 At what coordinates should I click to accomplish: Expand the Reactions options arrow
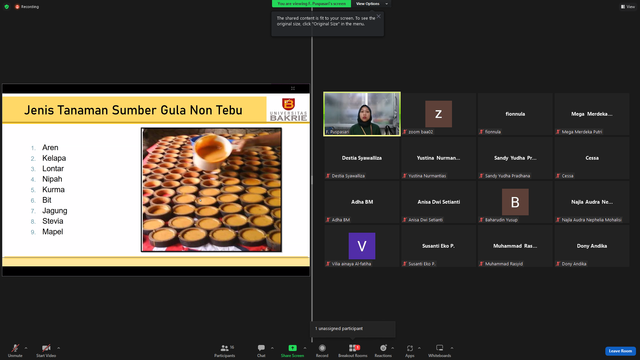pyautogui.click(x=393, y=348)
